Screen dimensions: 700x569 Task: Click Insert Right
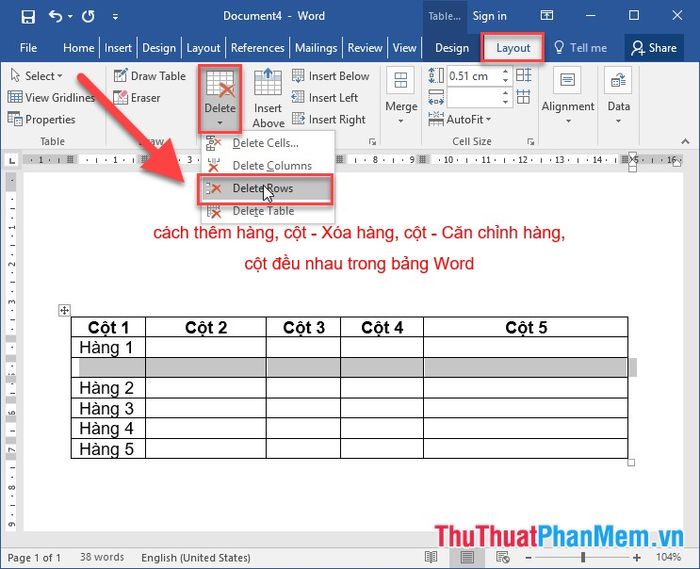point(329,119)
